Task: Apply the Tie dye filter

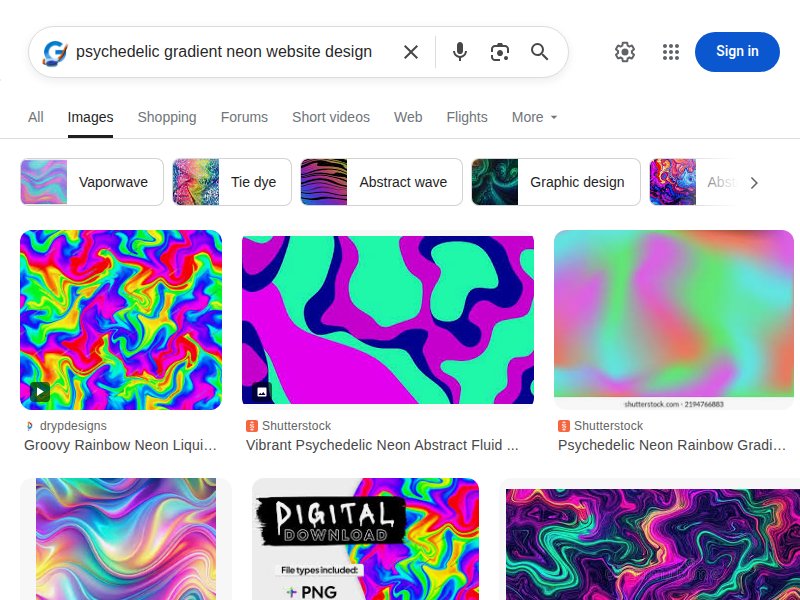Action: point(253,182)
